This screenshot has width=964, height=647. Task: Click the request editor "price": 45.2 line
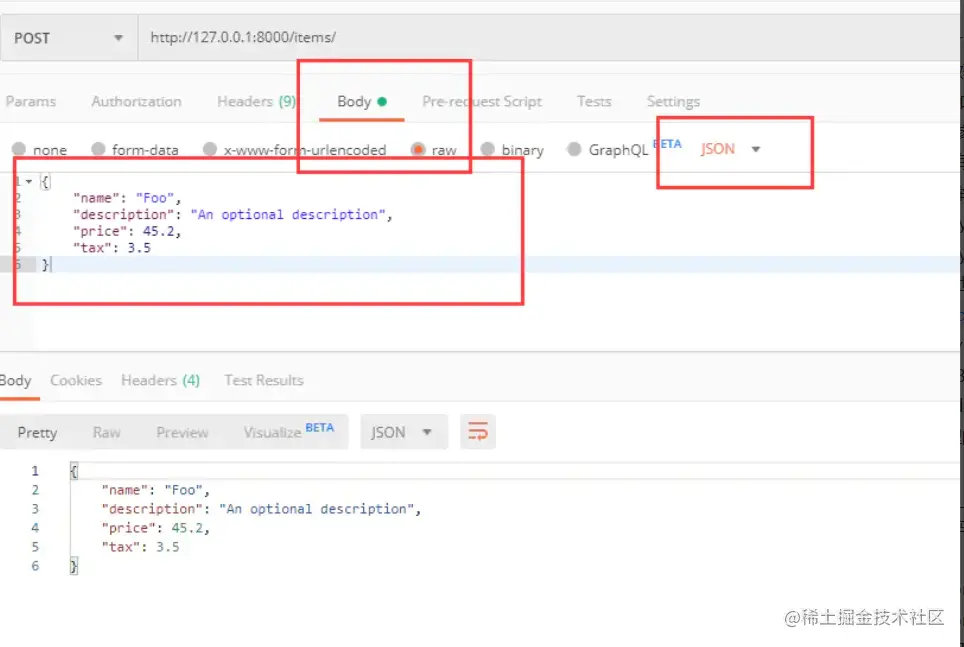(127, 231)
